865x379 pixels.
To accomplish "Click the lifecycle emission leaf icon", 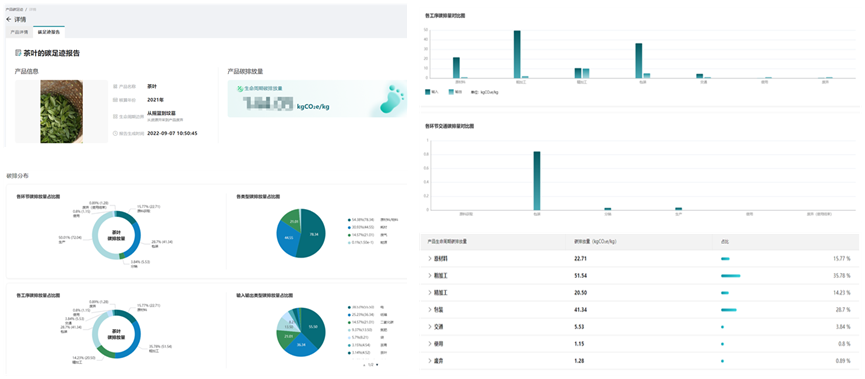I will coord(239,88).
